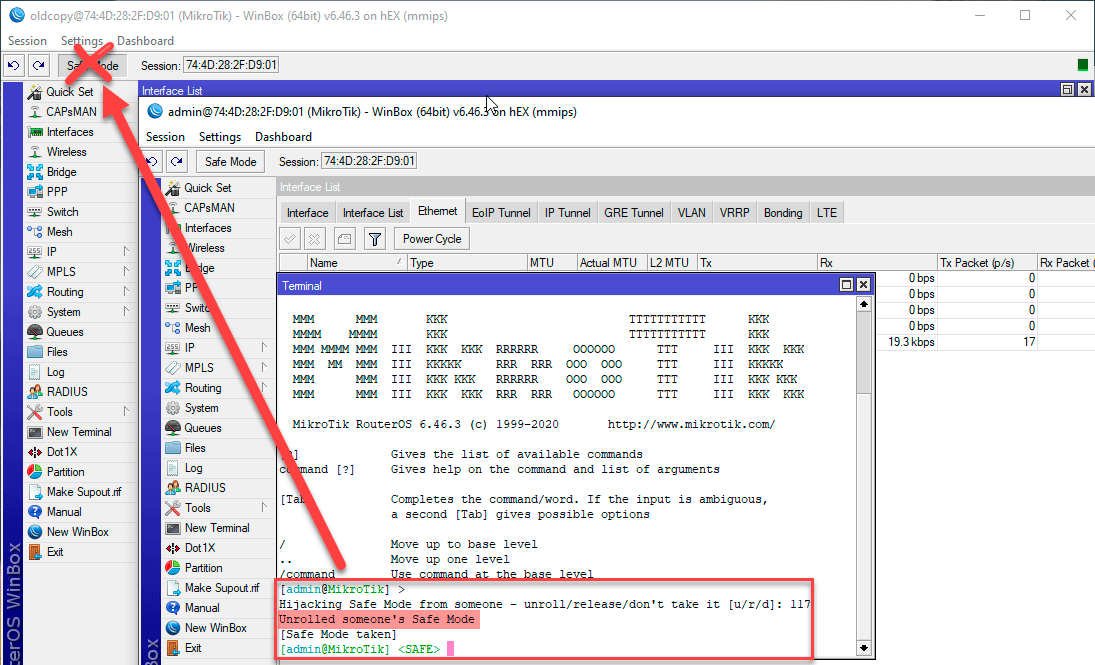Click the grayed-out disable X button in the interface toolbar
The width and height of the screenshot is (1095, 665).
pos(315,239)
